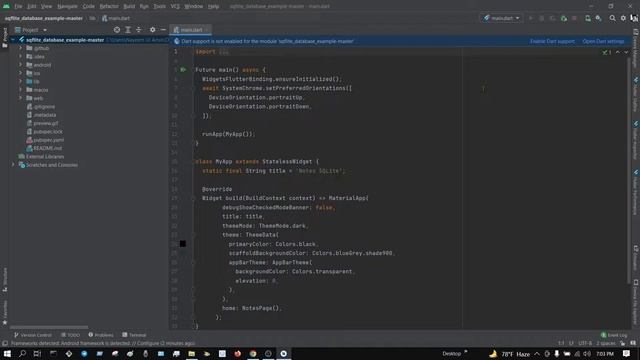Expand the .github folder
This screenshot has width=640, height=360.
[20, 48]
